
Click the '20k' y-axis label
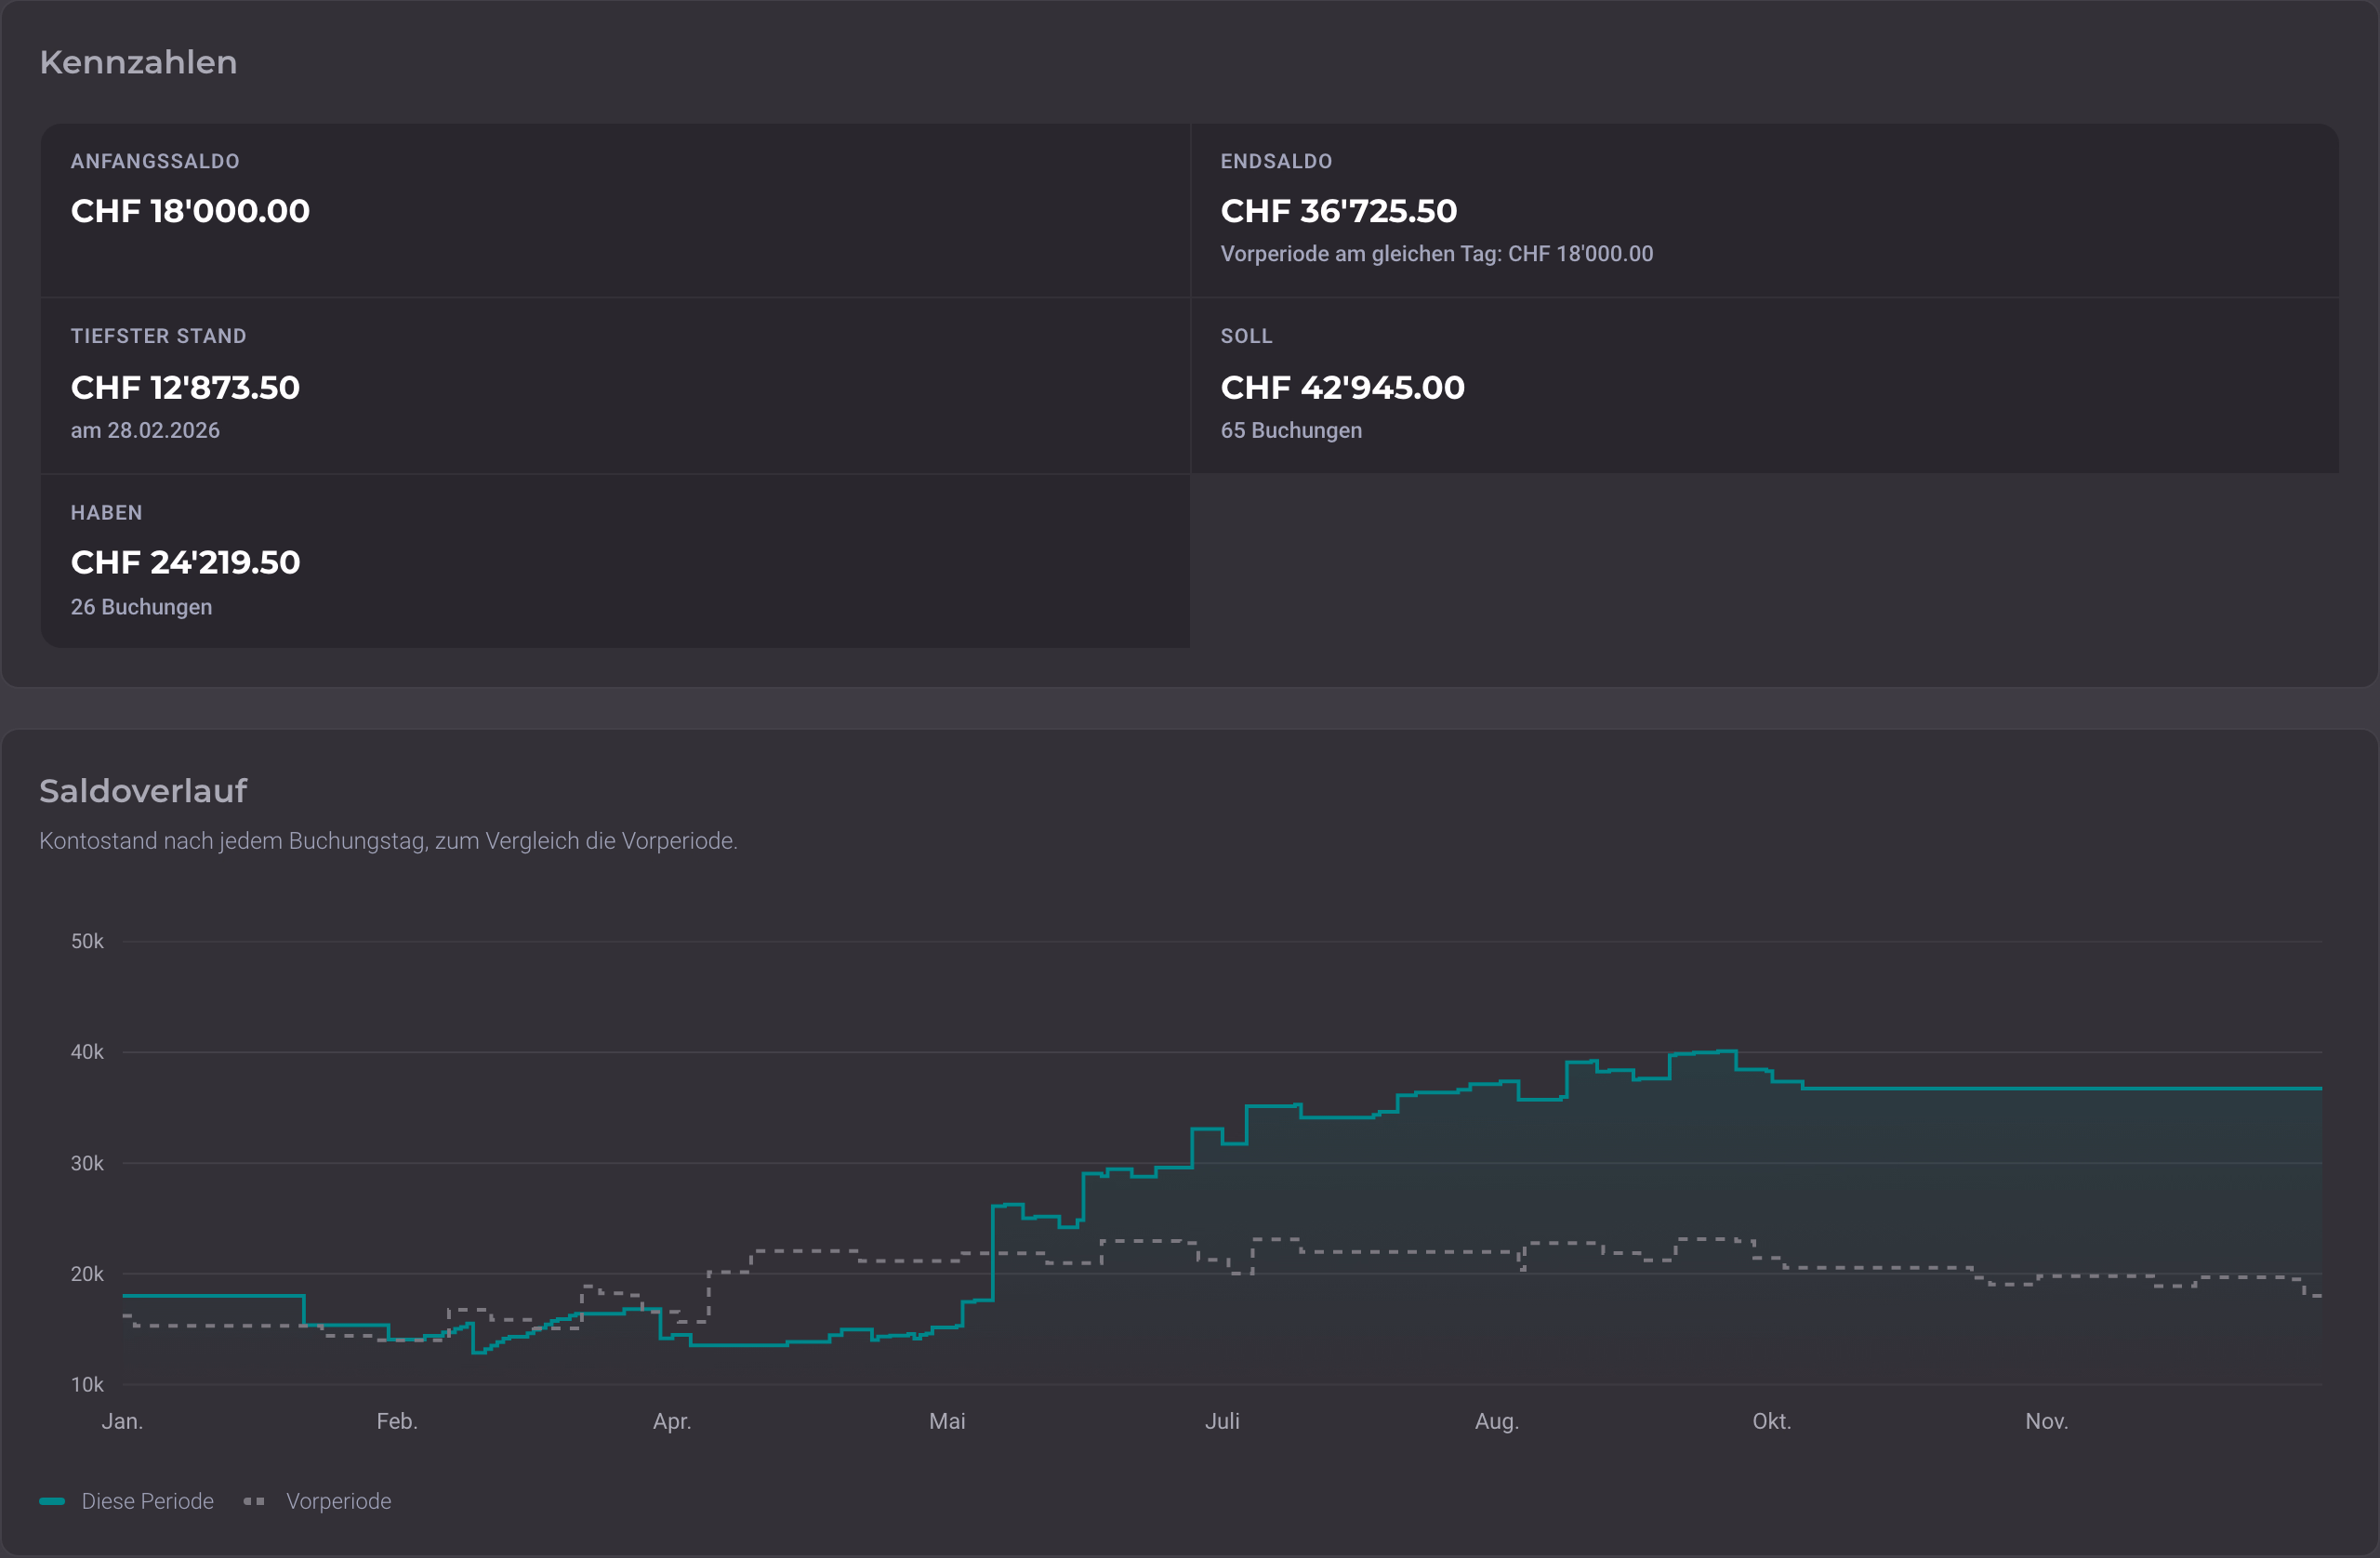coord(87,1274)
